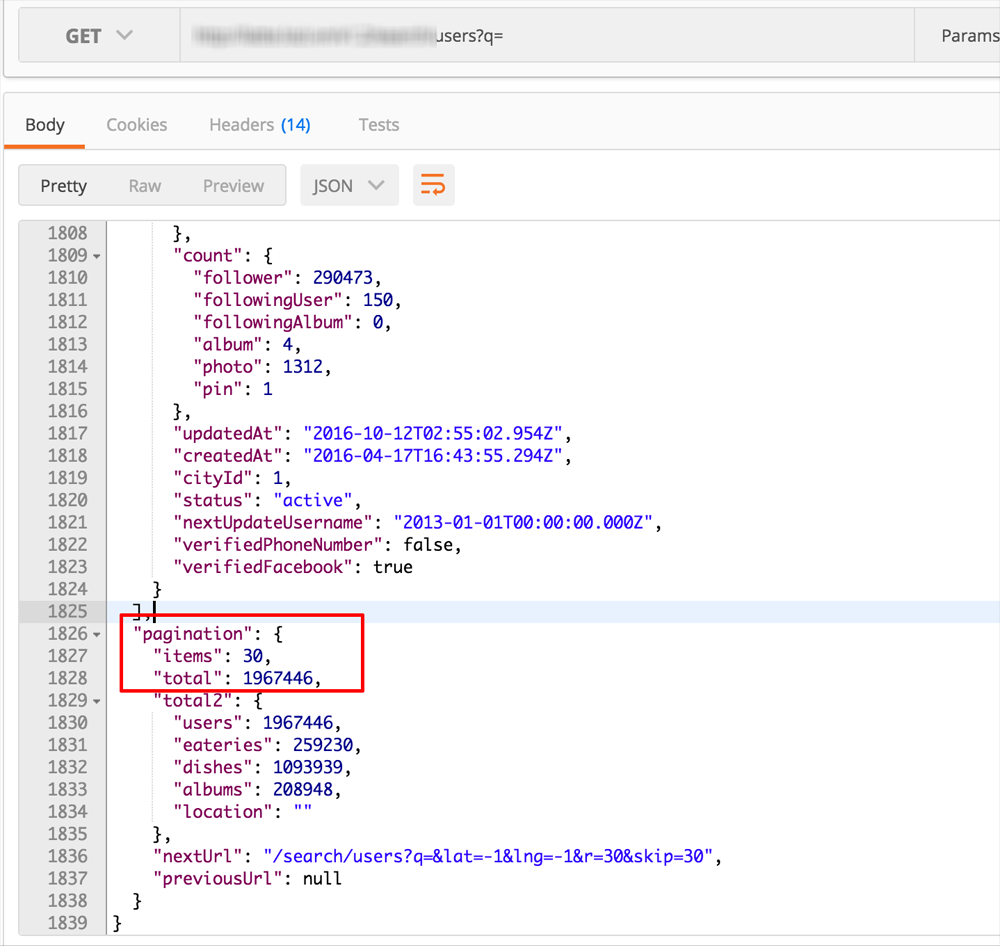Switch to the Cookies tab
Screen dimensions: 1000x946
point(137,125)
